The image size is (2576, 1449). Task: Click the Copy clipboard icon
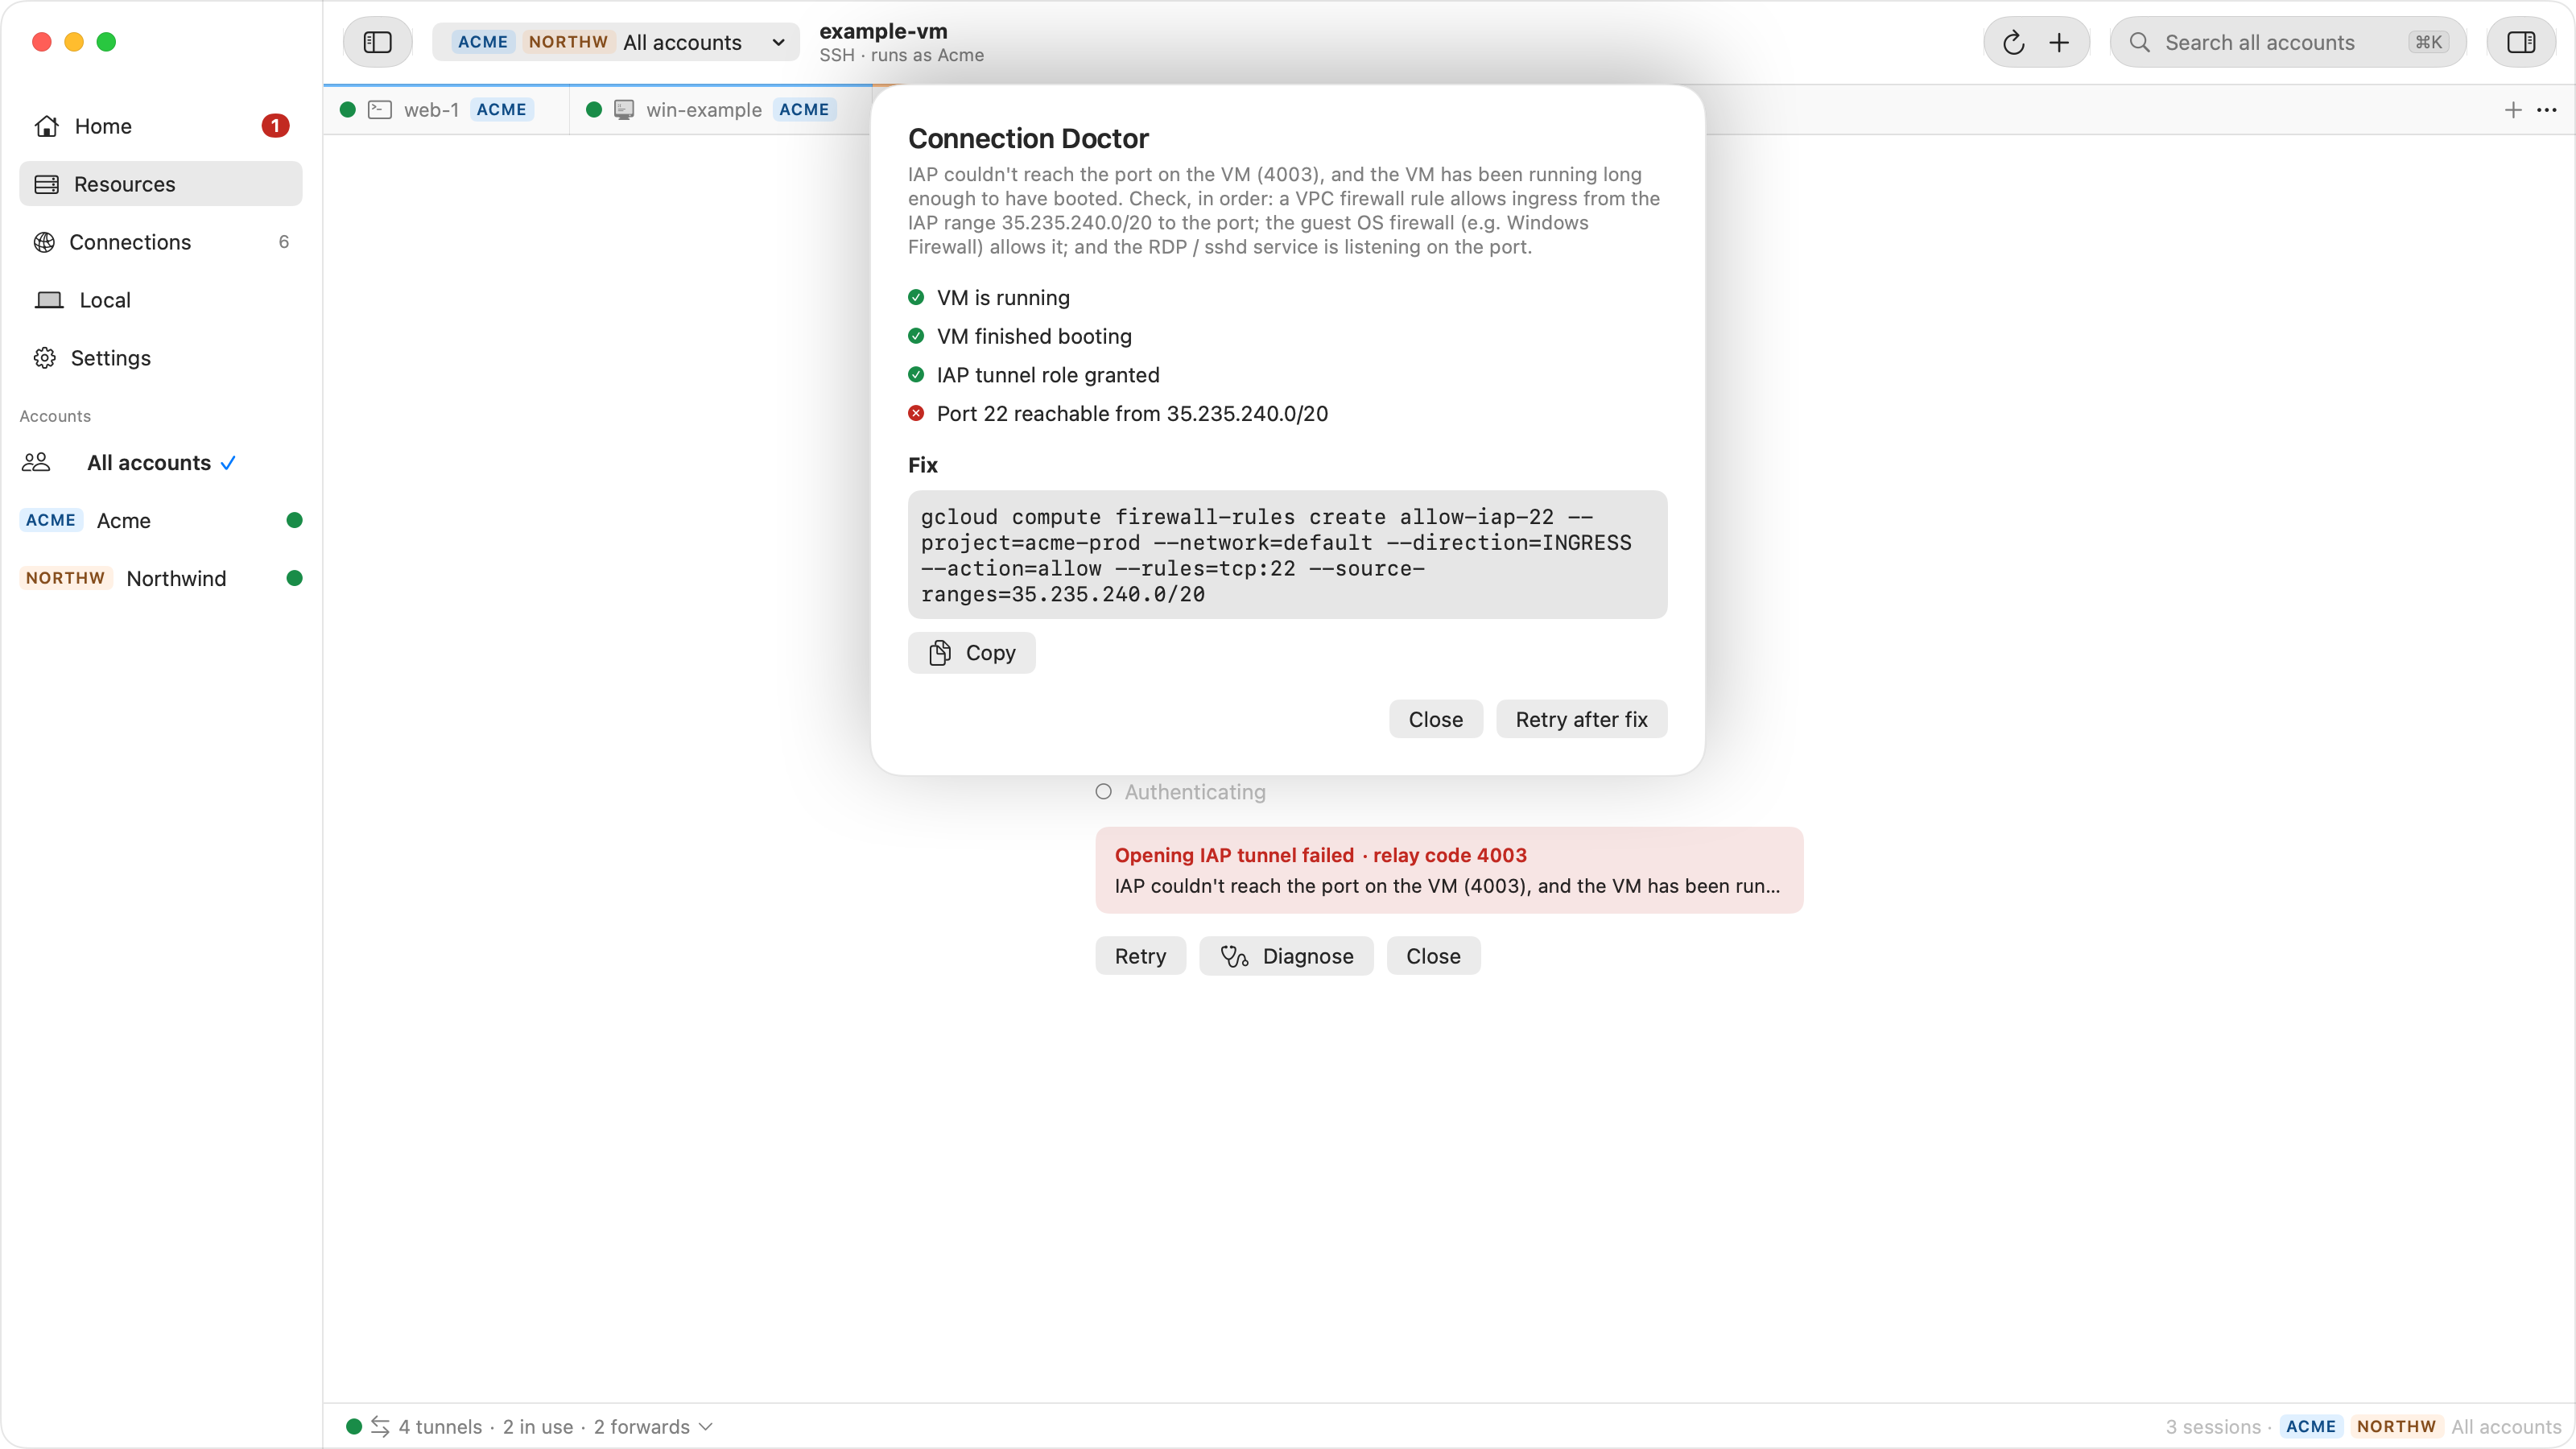pos(940,653)
